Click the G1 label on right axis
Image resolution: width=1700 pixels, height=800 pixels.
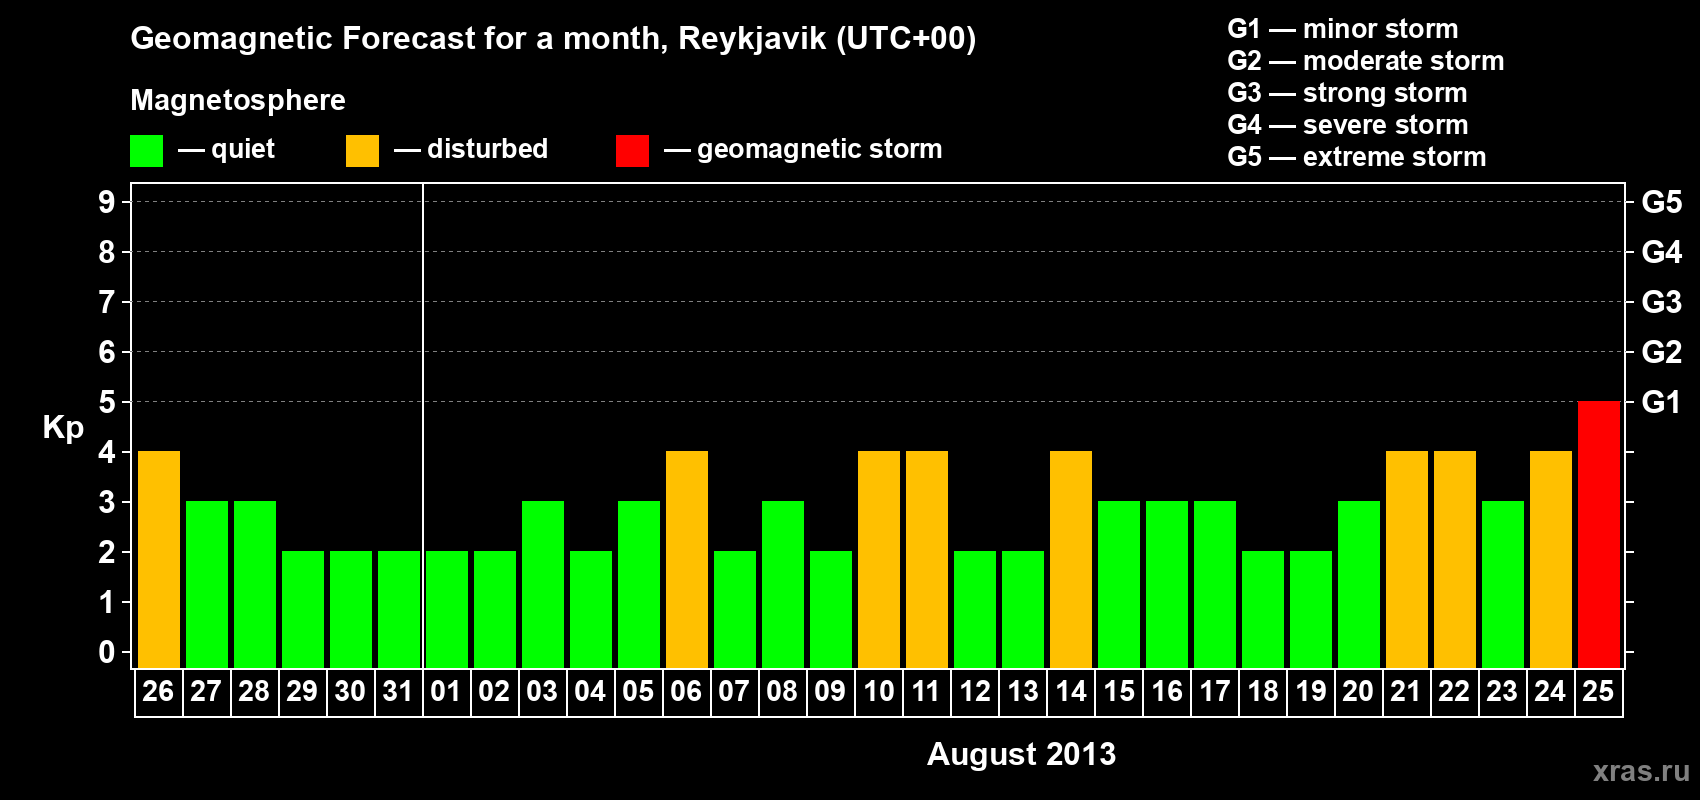[1661, 402]
